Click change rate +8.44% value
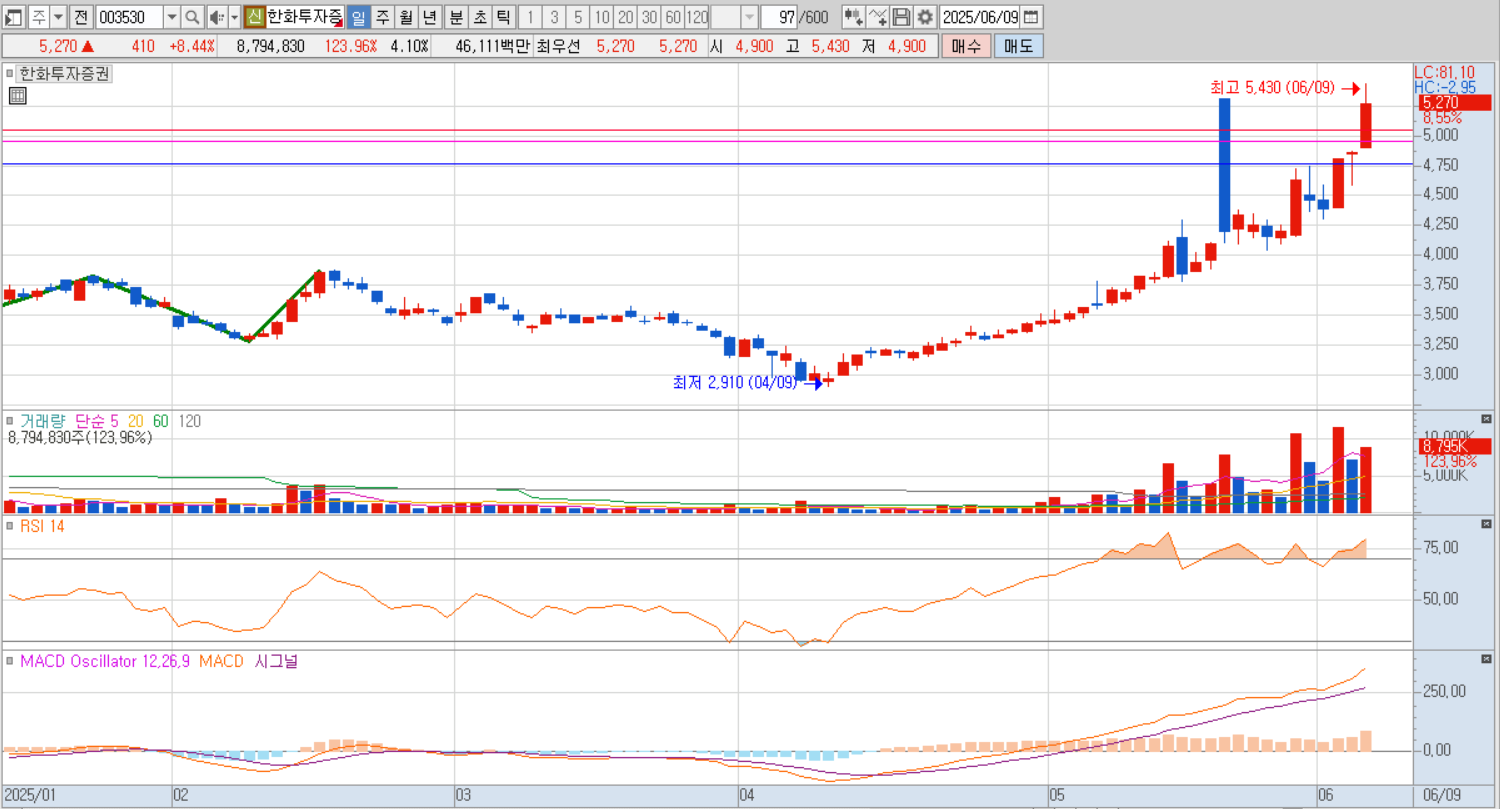Image resolution: width=1500 pixels, height=809 pixels. [191, 46]
